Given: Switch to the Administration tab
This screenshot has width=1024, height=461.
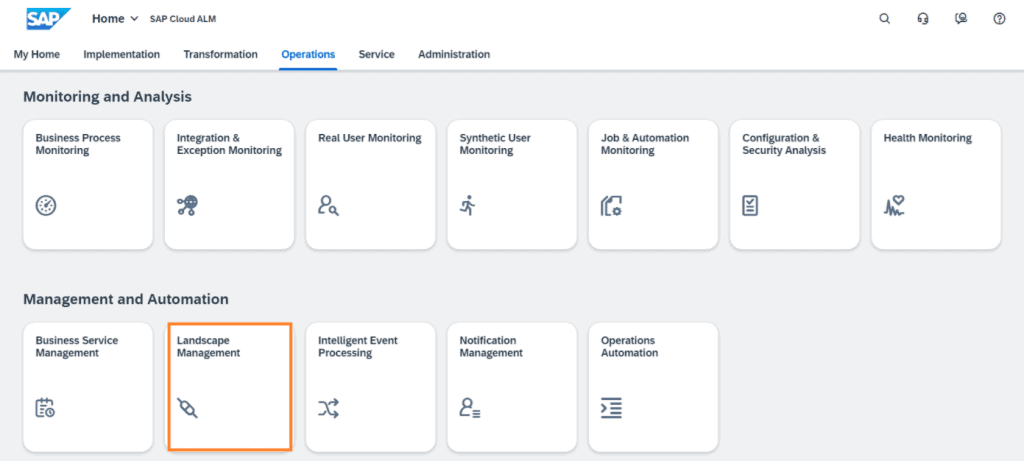Looking at the screenshot, I should coord(454,54).
